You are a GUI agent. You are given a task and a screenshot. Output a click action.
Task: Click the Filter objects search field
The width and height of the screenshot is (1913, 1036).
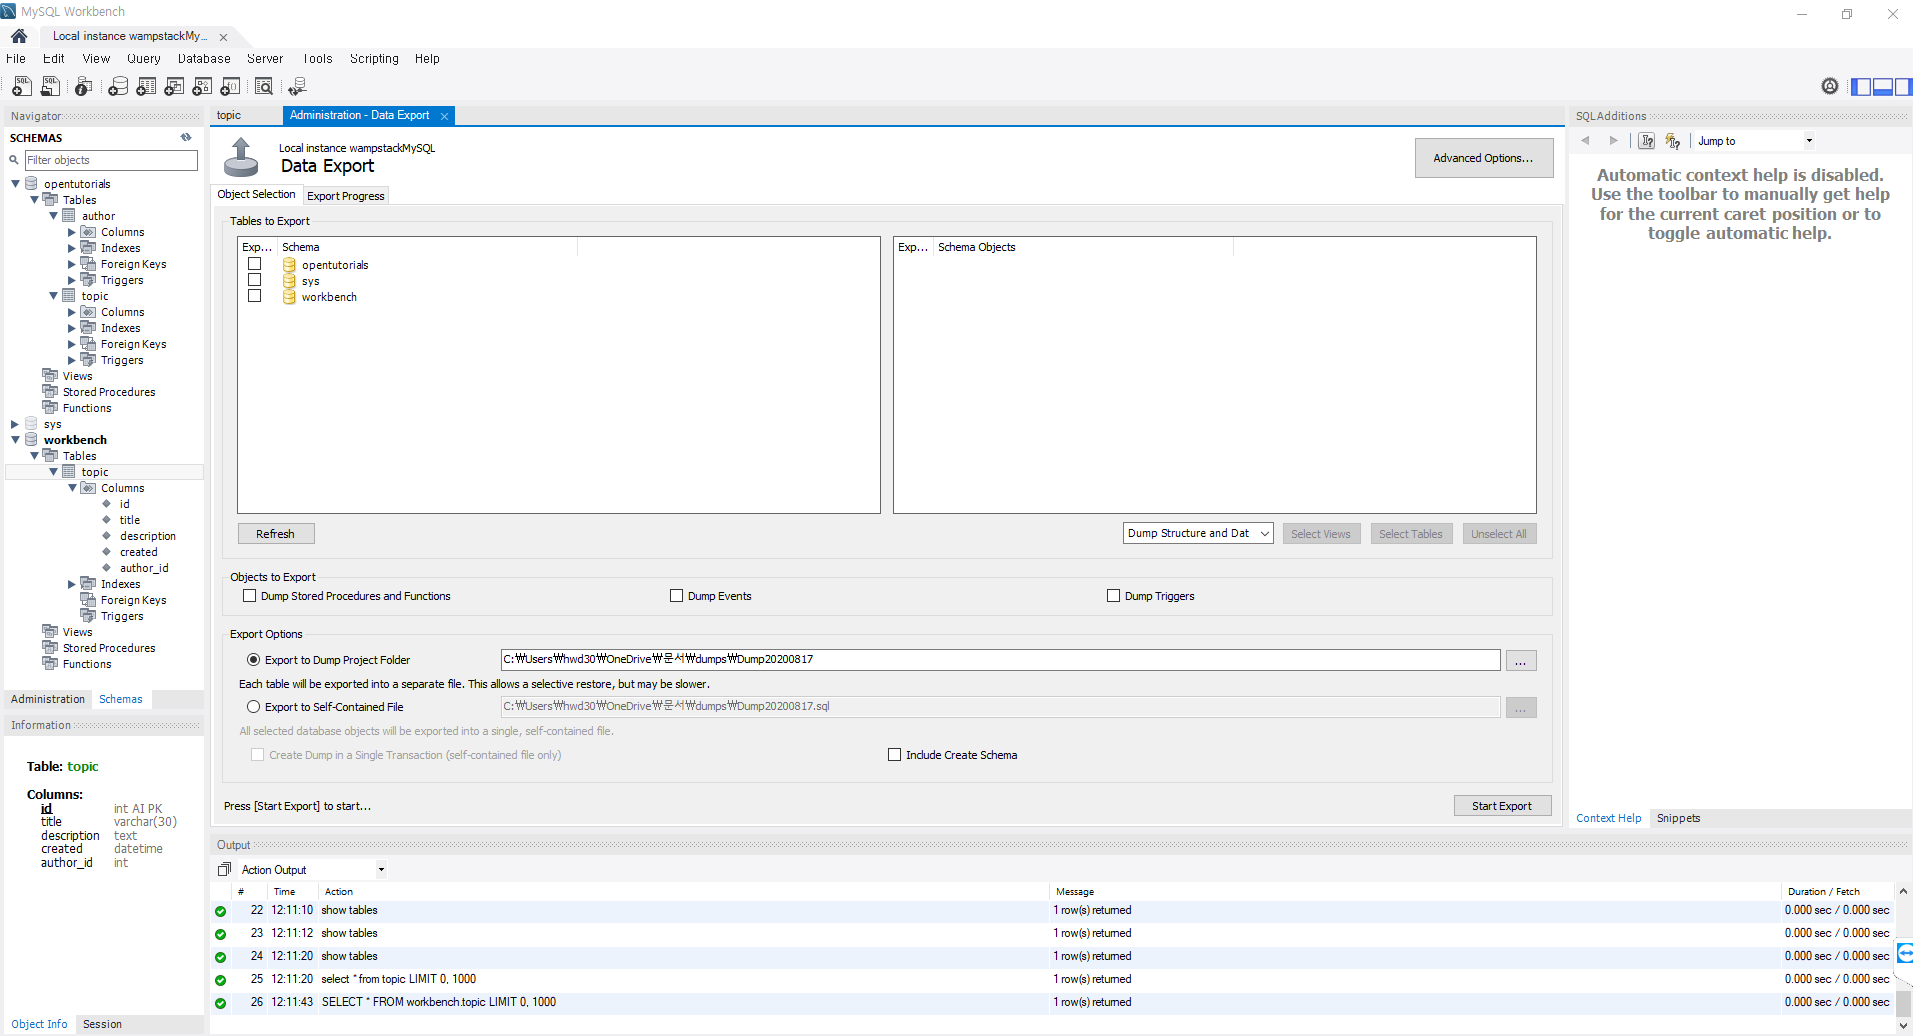pos(111,160)
